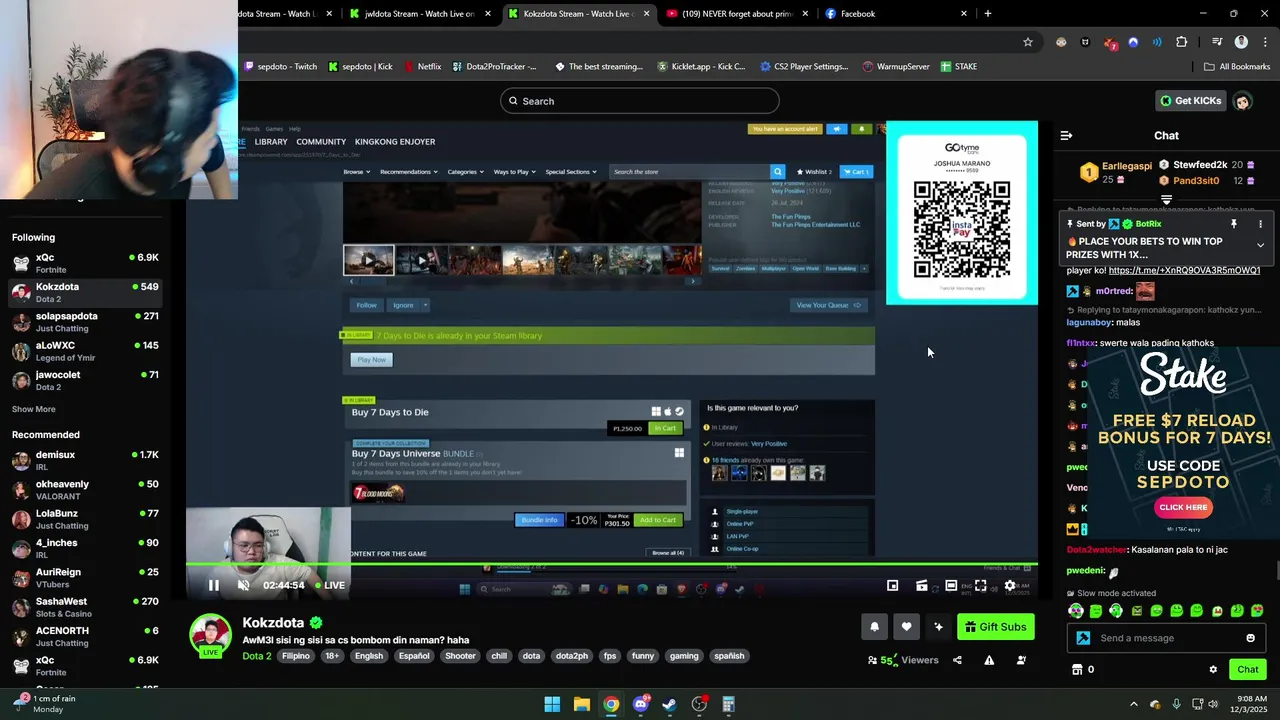This screenshot has height=720, width=1280.
Task: Bookmark this page with star icon
Action: point(1027,42)
